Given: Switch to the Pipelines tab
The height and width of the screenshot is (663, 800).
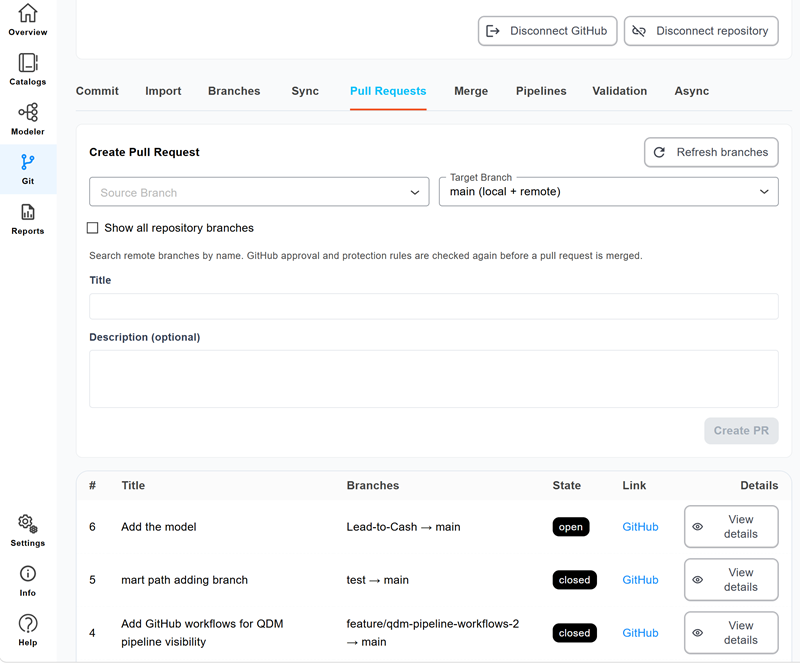Looking at the screenshot, I should [x=541, y=91].
